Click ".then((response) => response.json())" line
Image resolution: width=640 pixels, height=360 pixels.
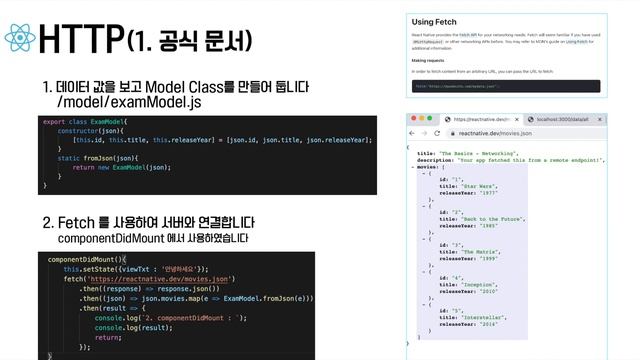[149, 289]
